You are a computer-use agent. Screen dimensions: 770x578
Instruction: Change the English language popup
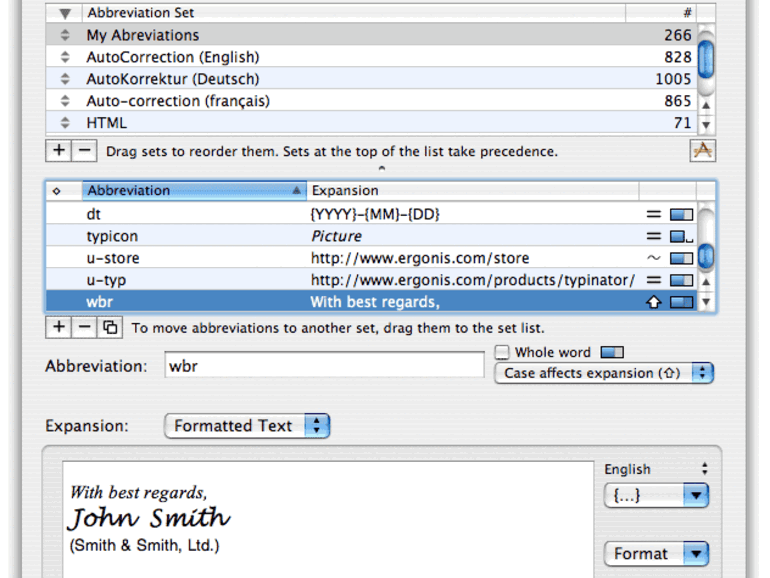[656, 469]
